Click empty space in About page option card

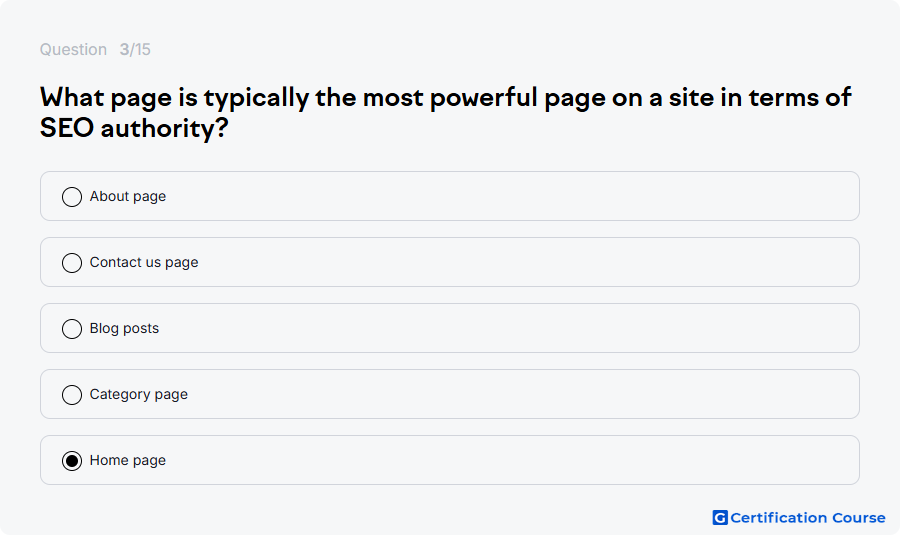coord(511,196)
